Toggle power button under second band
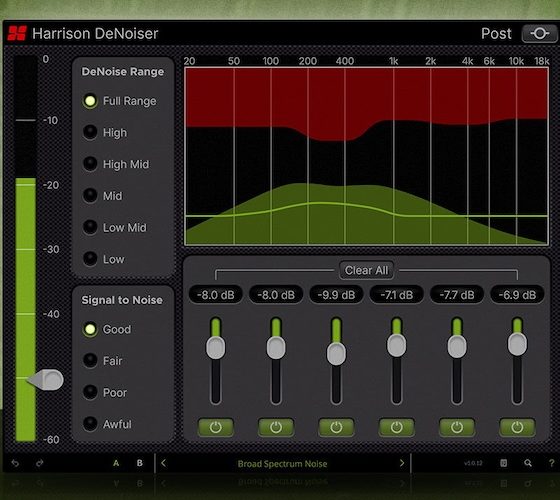The image size is (560, 500). coord(276,427)
